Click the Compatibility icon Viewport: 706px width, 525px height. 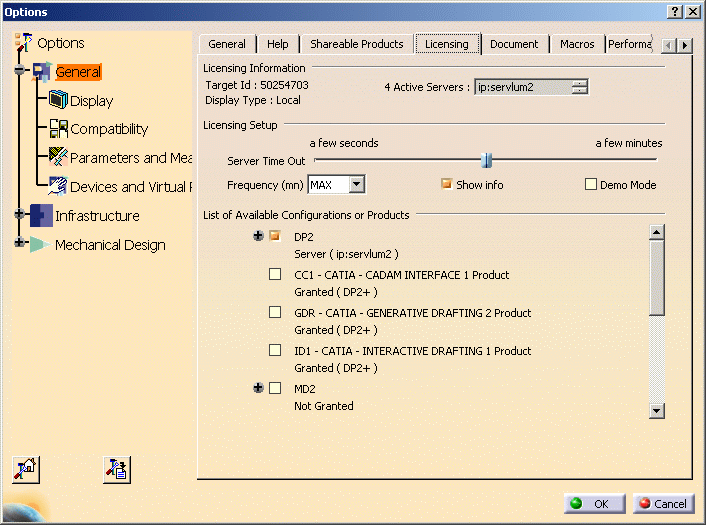click(59, 128)
